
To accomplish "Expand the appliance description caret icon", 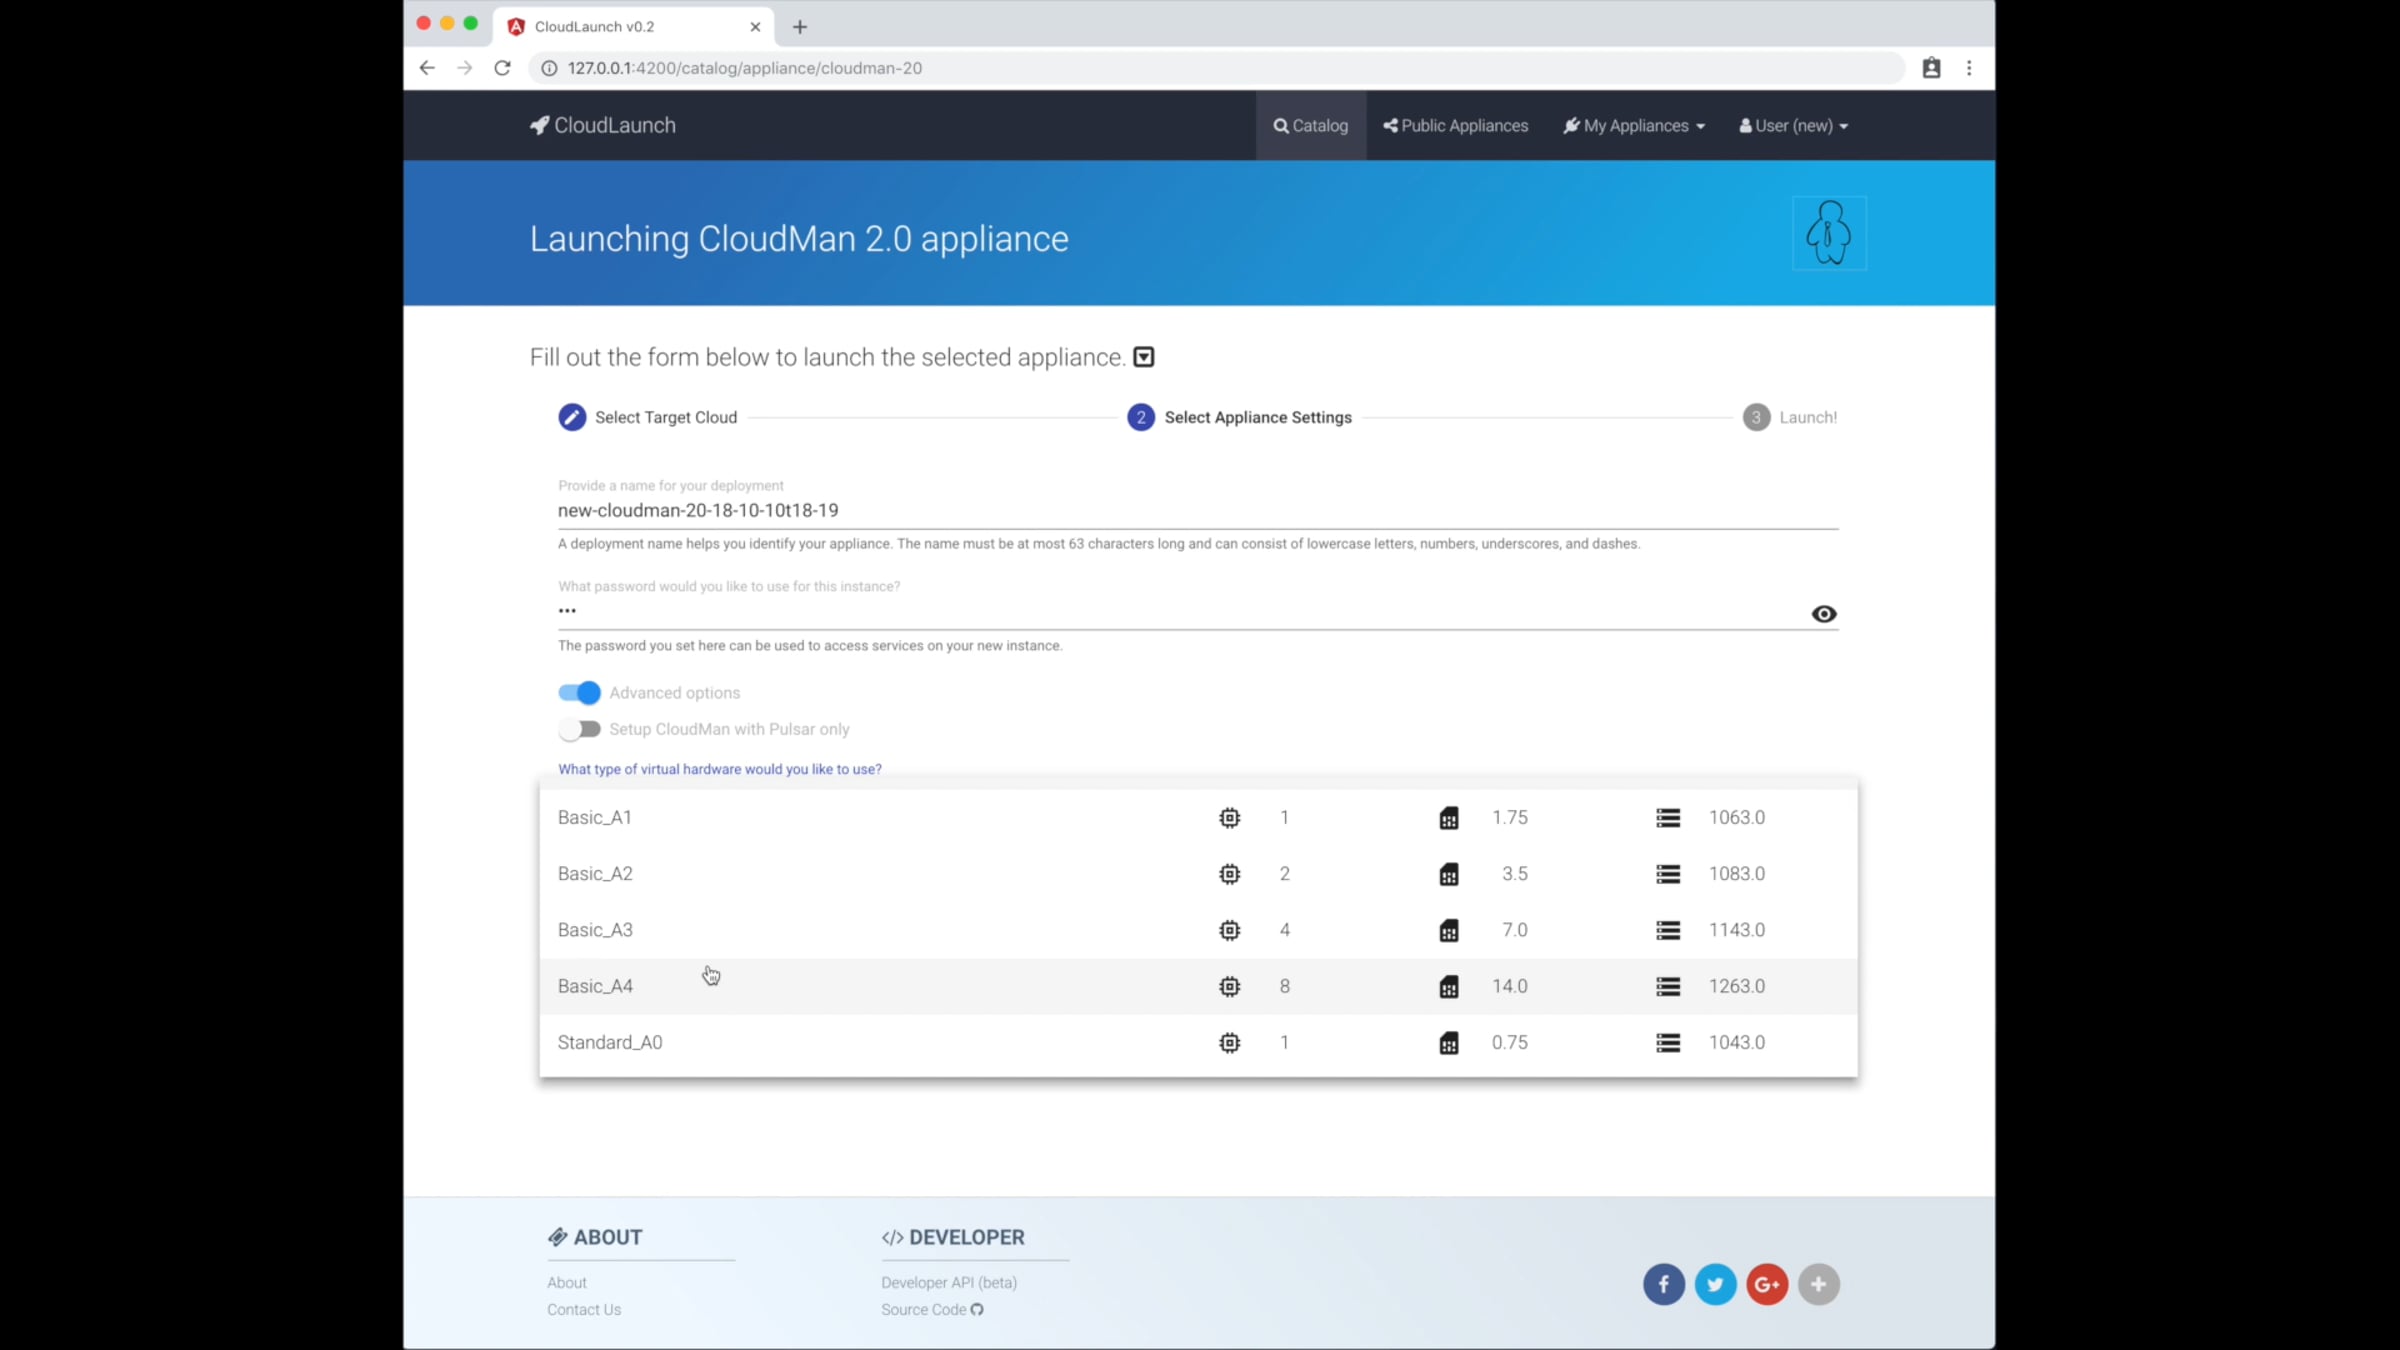I will point(1144,357).
